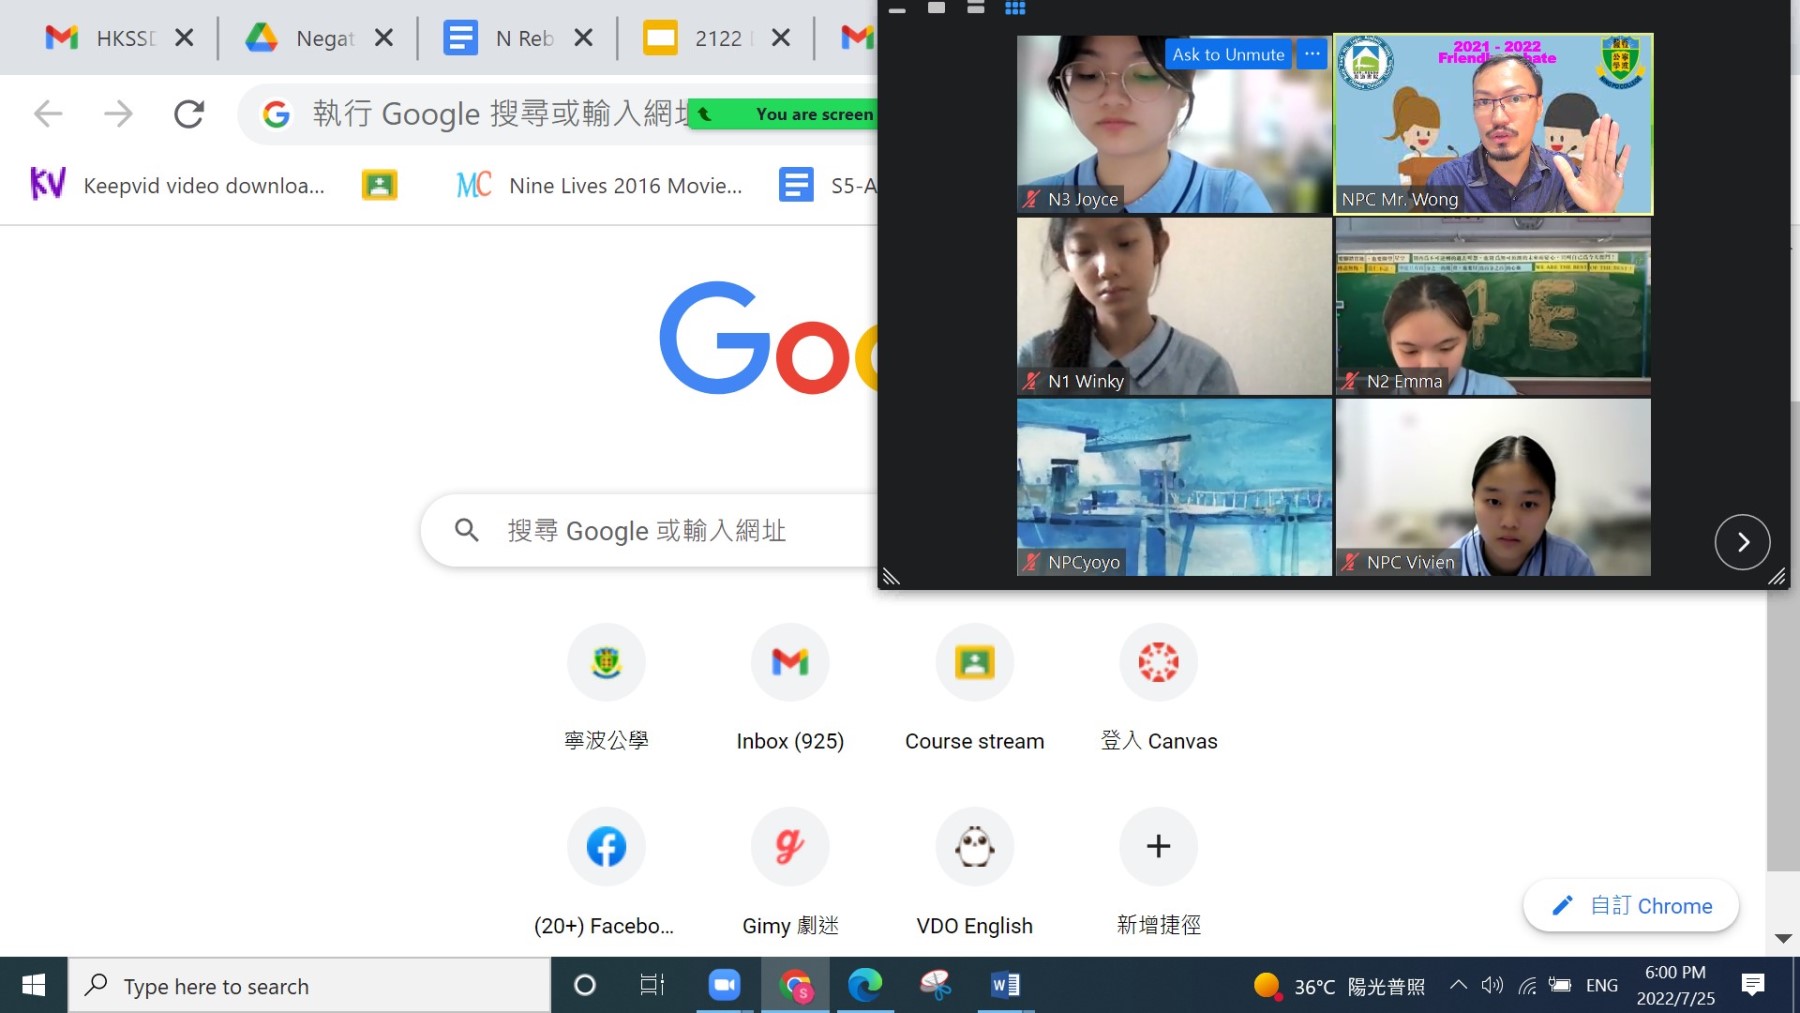1800x1013 pixels.
Task: Switch the ENG input language
Action: point(1602,986)
